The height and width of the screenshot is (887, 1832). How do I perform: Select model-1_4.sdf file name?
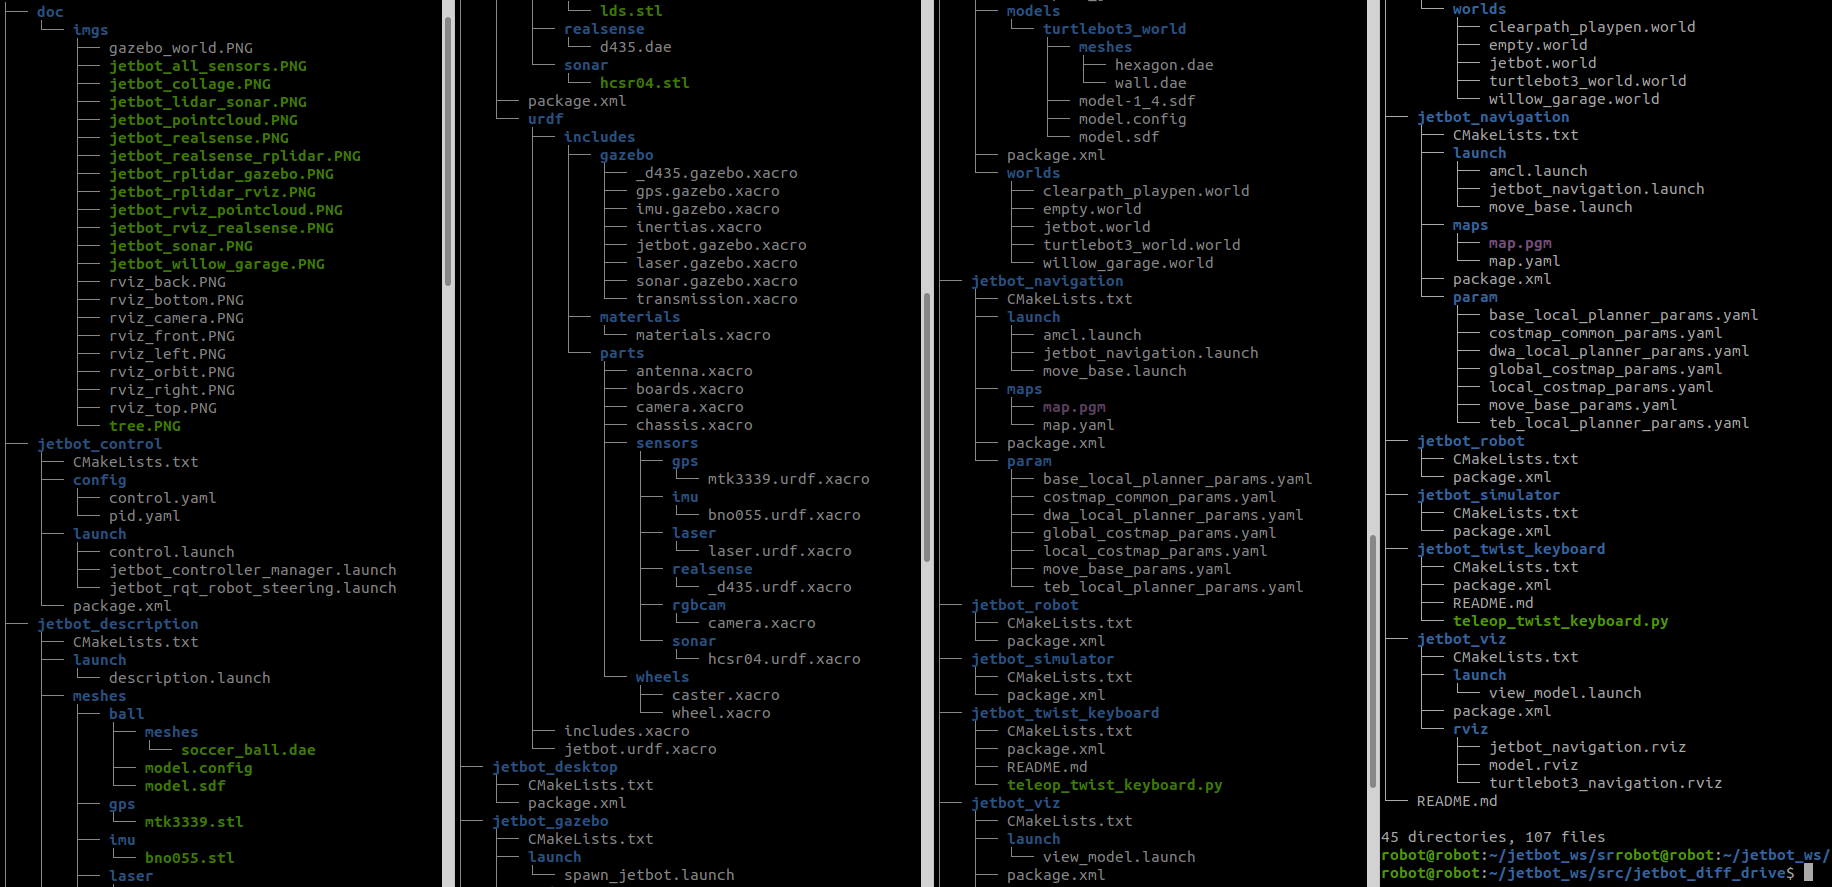[x=1137, y=101]
